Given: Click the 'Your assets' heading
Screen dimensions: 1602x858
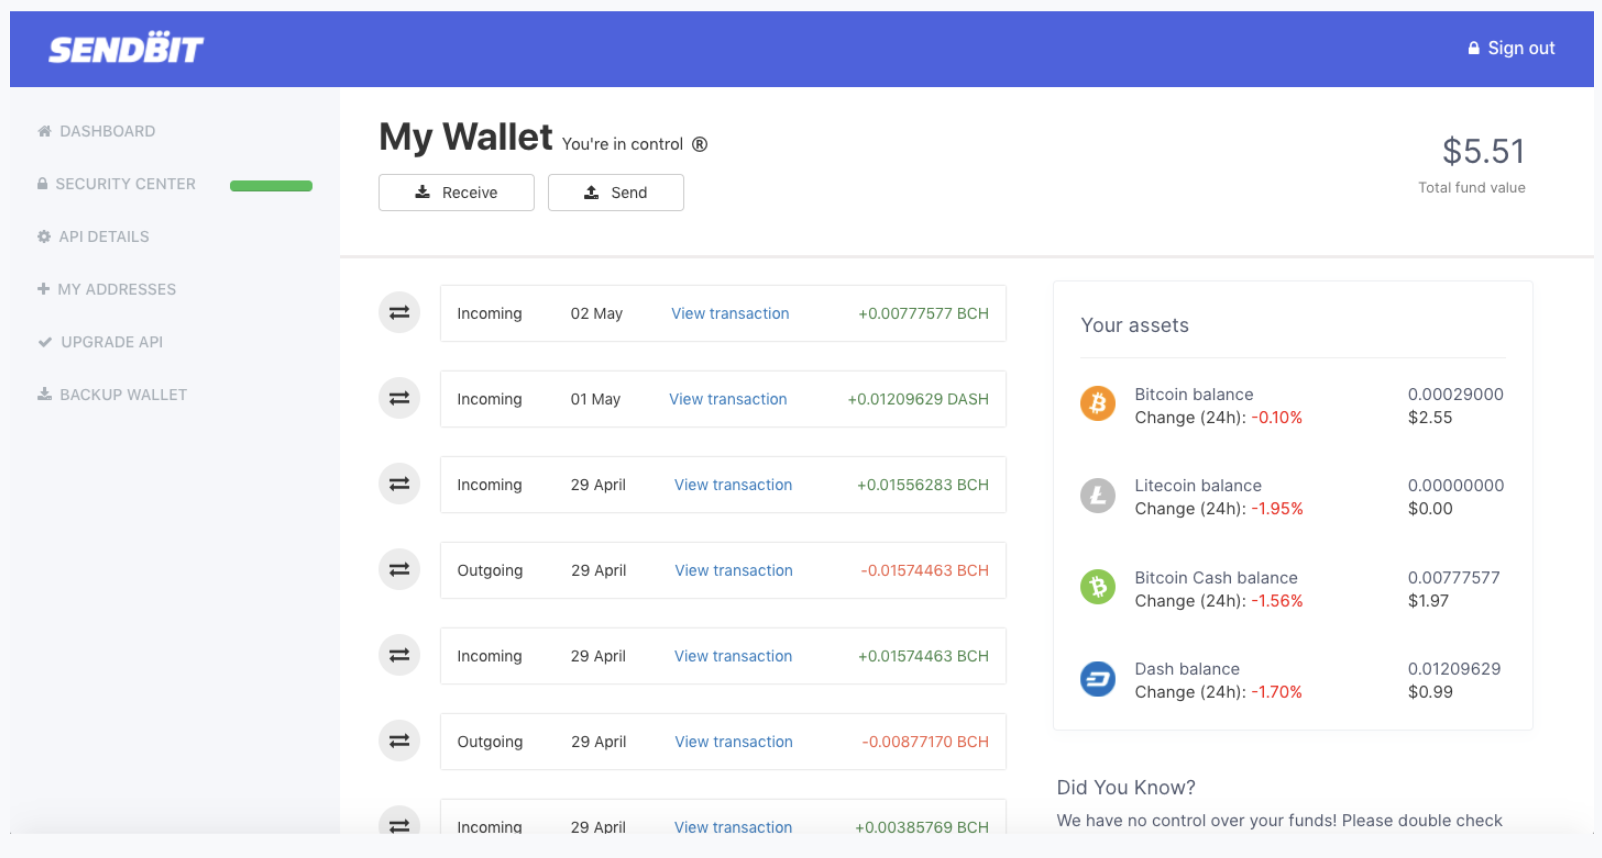Looking at the screenshot, I should point(1135,326).
